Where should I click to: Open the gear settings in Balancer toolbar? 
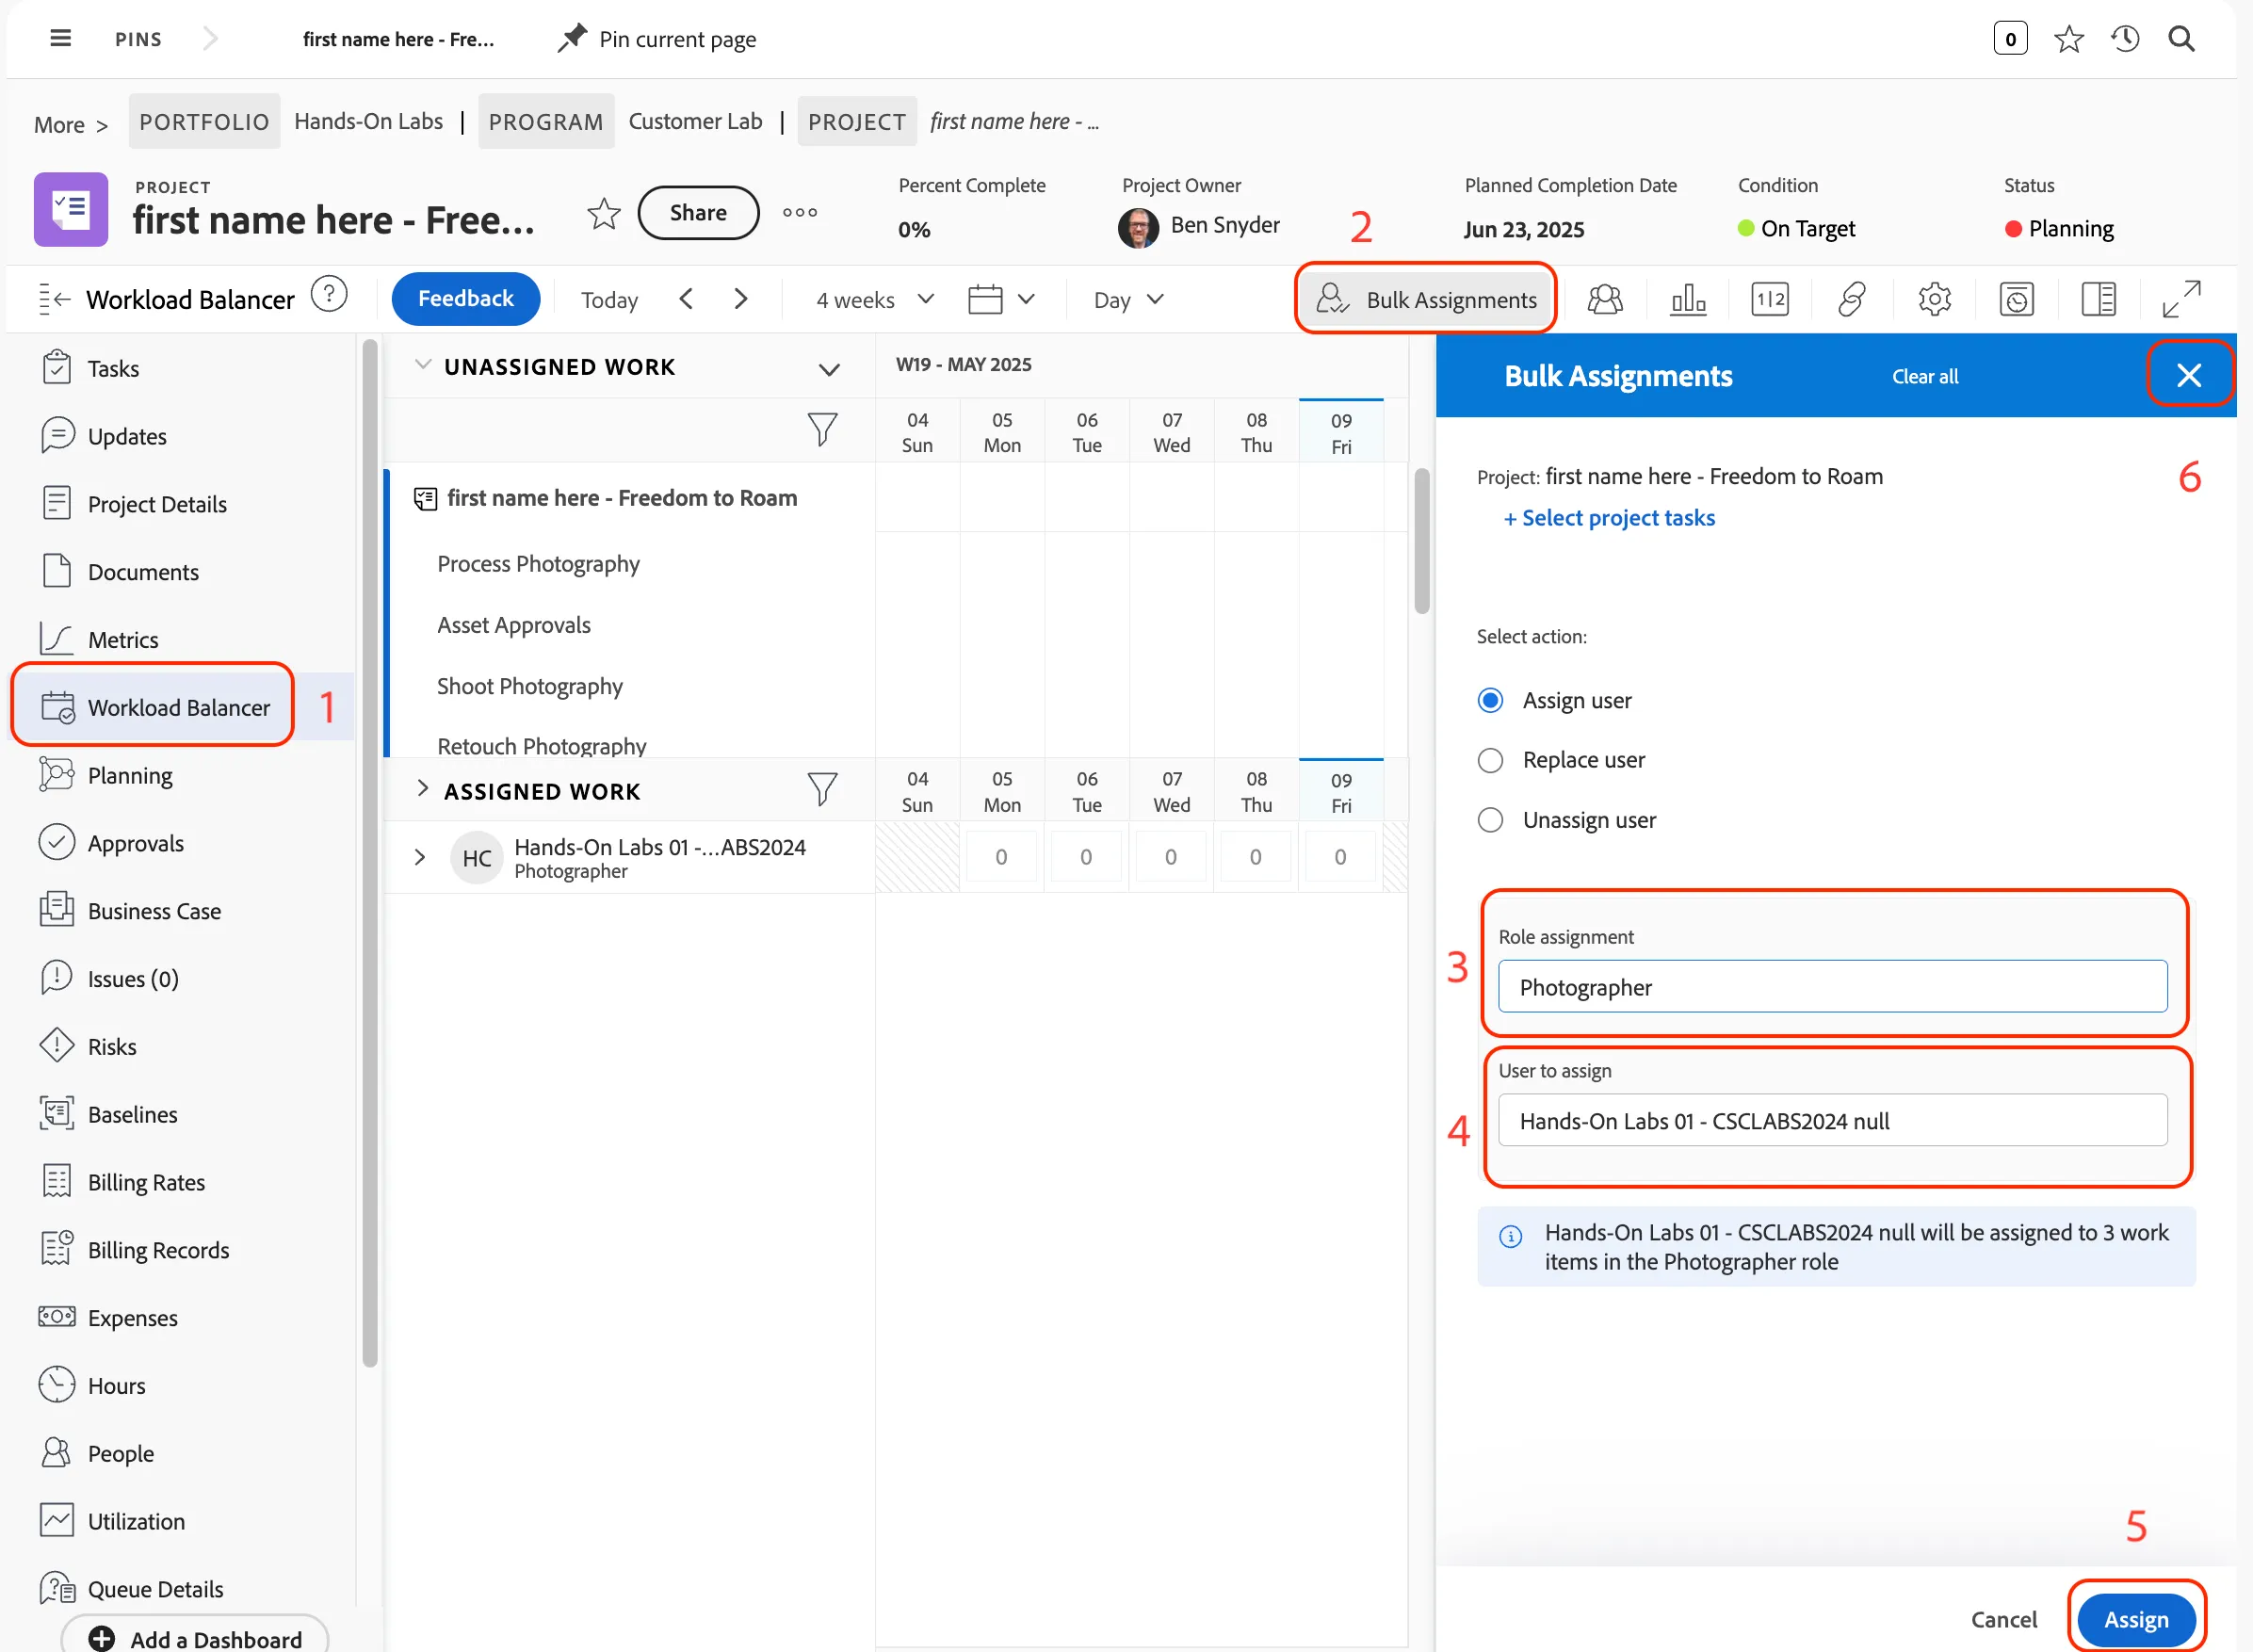click(1934, 299)
